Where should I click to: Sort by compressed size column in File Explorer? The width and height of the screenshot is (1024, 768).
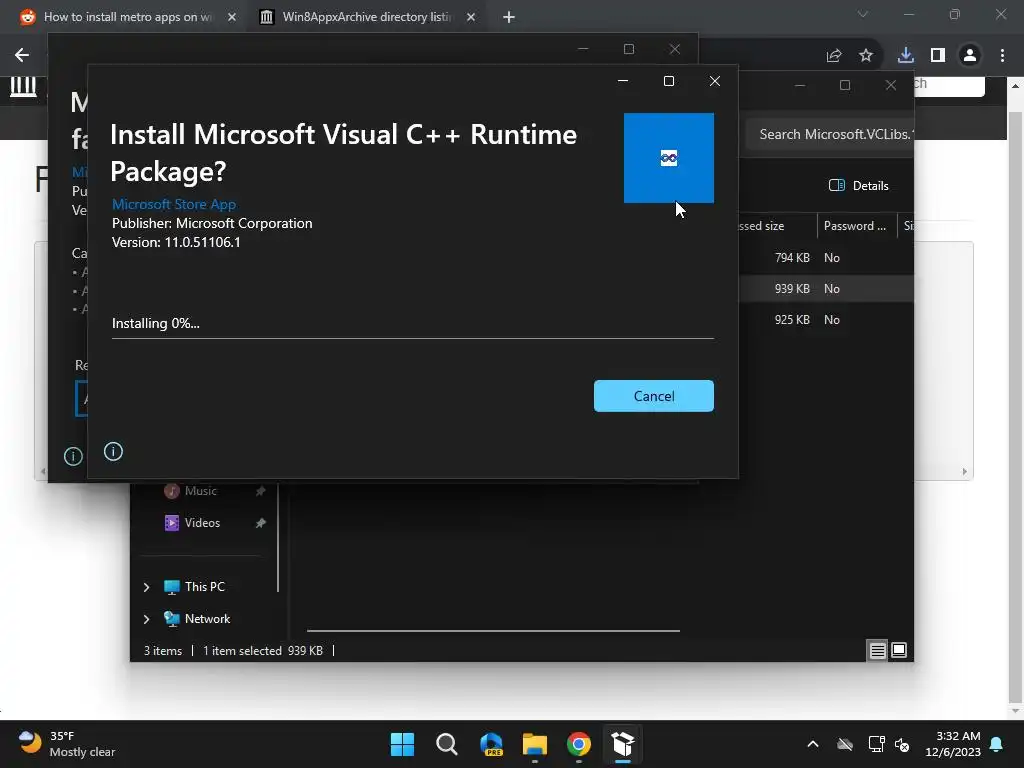777,226
